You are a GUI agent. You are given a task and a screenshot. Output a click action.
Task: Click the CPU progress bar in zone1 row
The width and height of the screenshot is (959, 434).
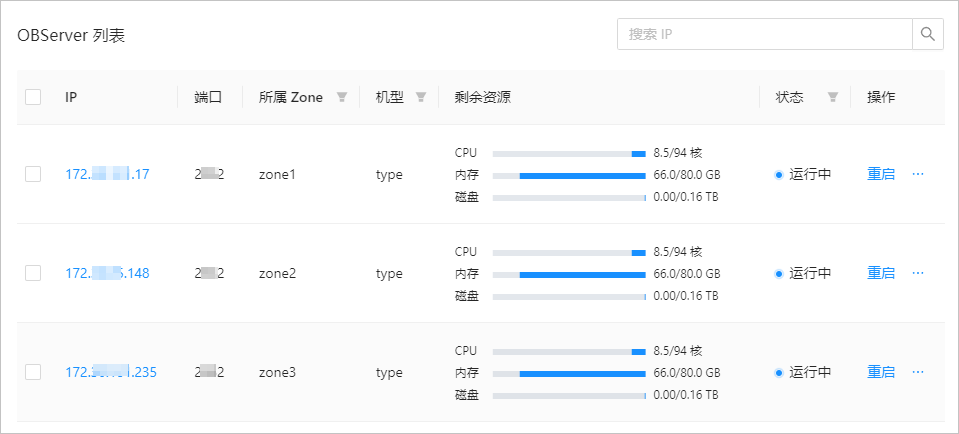click(569, 153)
